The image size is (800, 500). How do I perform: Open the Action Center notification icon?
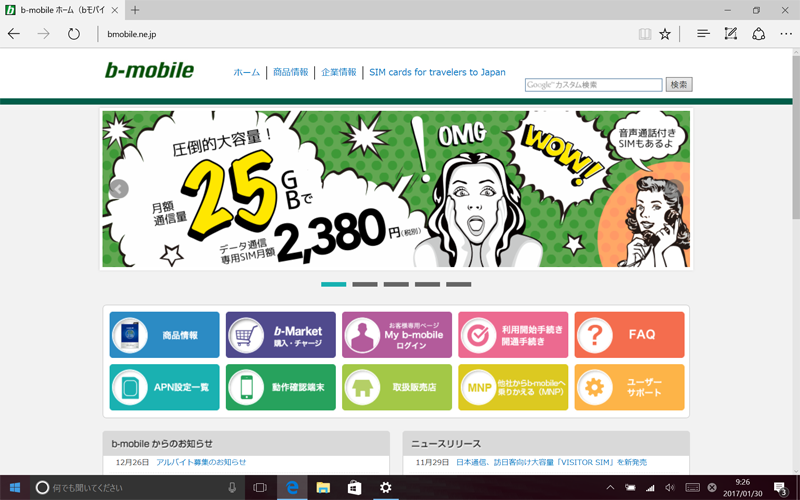click(780, 488)
